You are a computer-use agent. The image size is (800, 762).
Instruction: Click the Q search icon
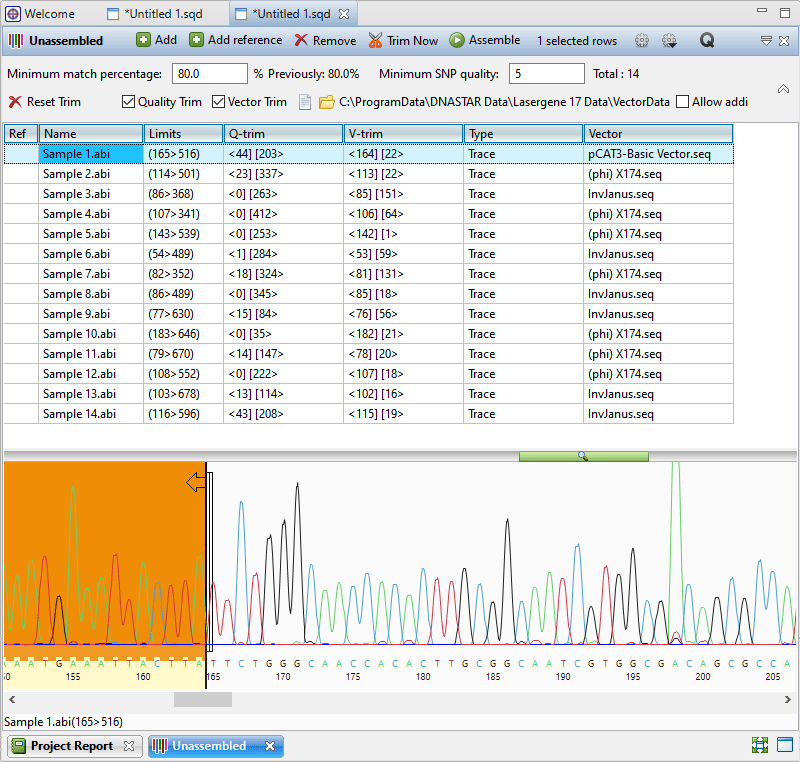pyautogui.click(x=707, y=40)
